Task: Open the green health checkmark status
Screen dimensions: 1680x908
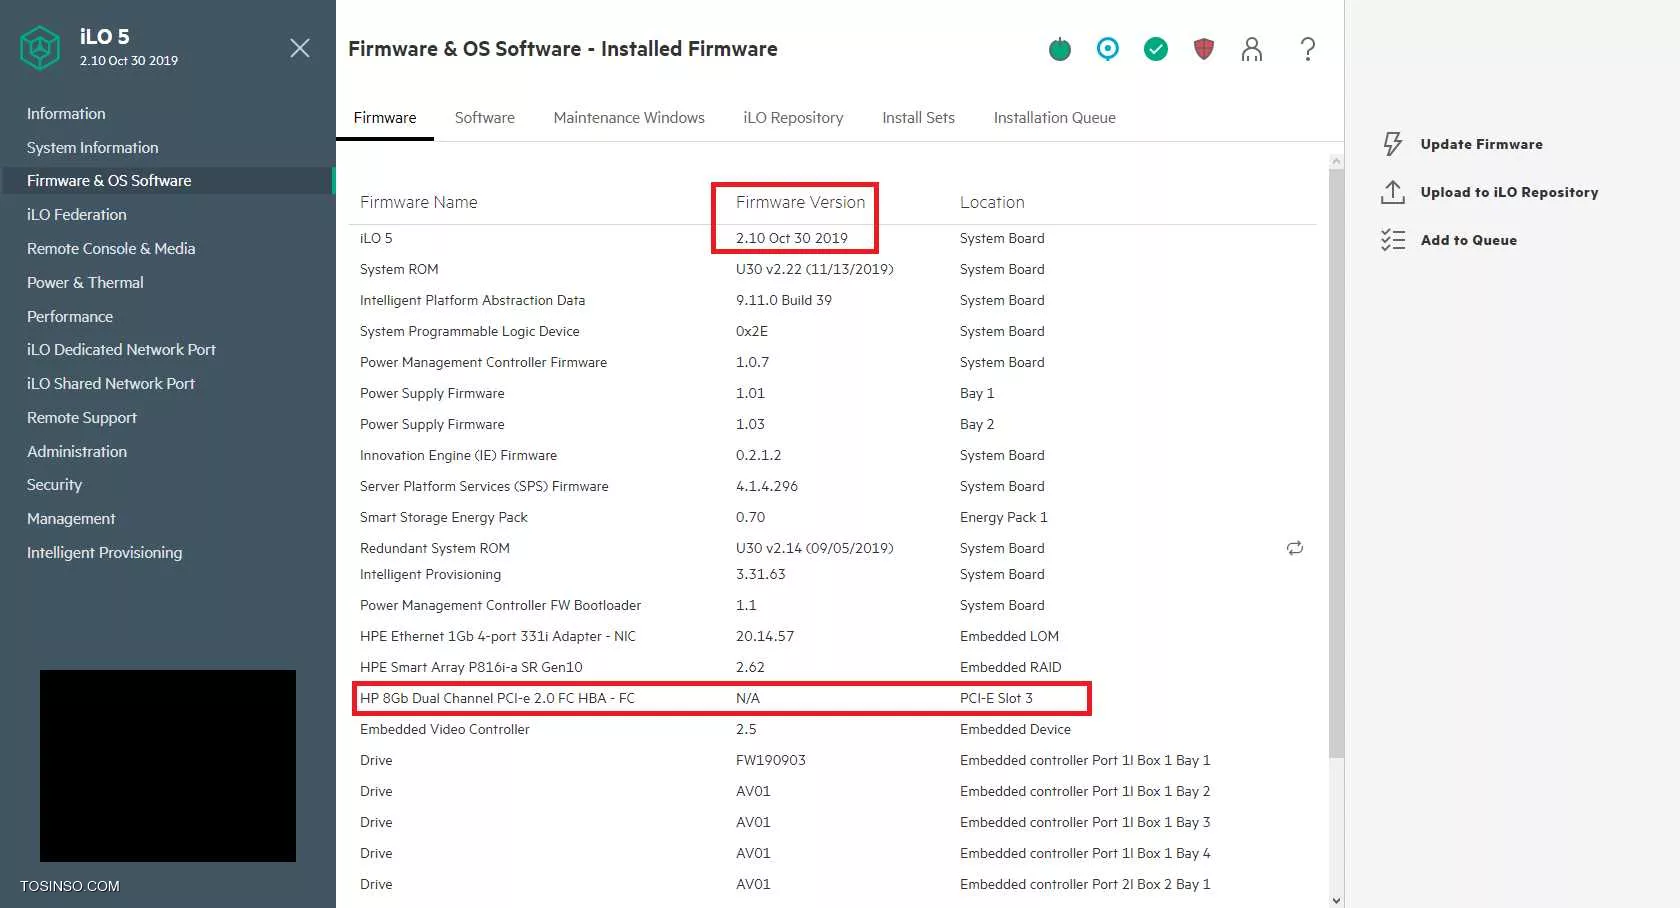Action: 1156,49
